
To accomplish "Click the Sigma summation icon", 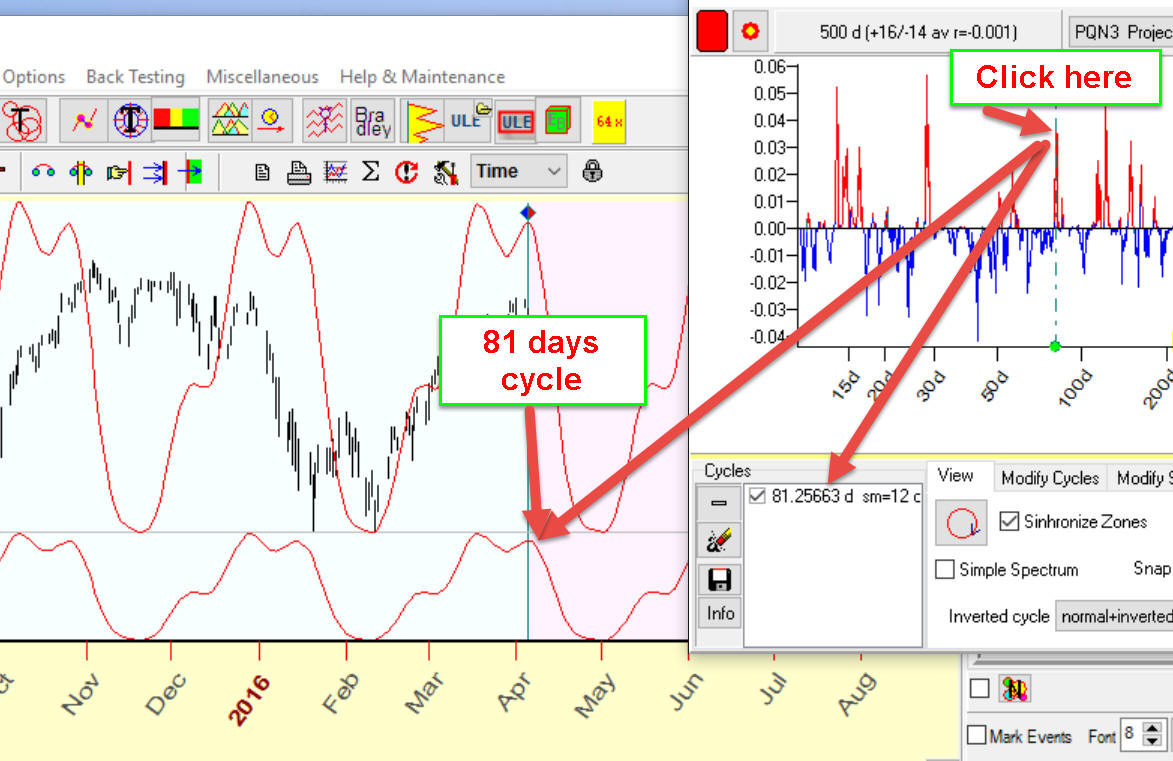I will [x=370, y=171].
